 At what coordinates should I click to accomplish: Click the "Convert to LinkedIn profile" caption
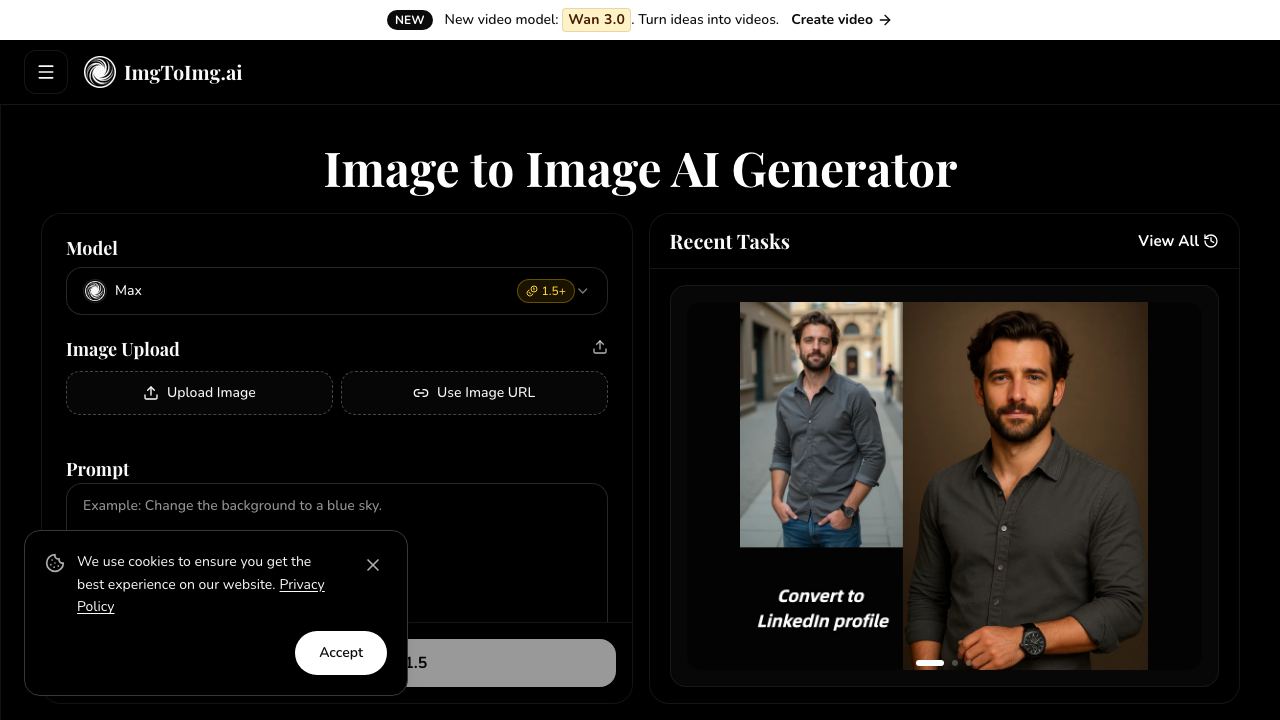(823, 608)
